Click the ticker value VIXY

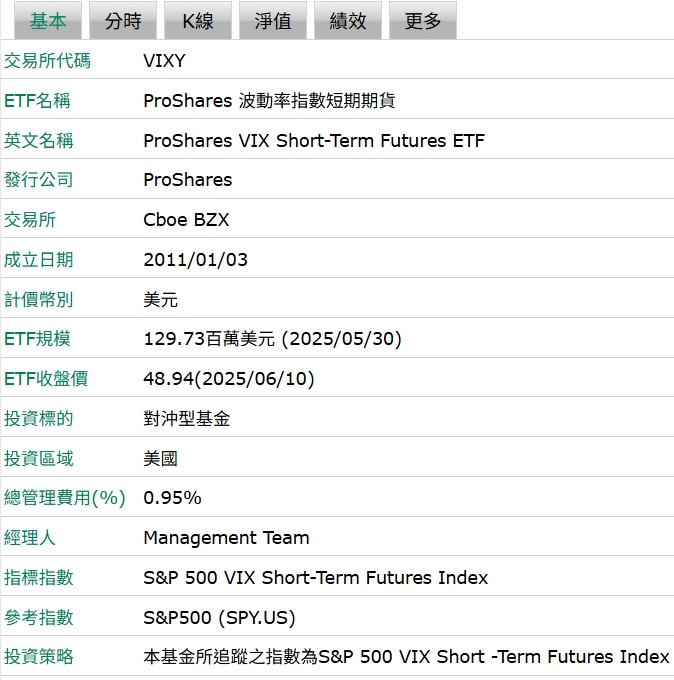point(164,61)
